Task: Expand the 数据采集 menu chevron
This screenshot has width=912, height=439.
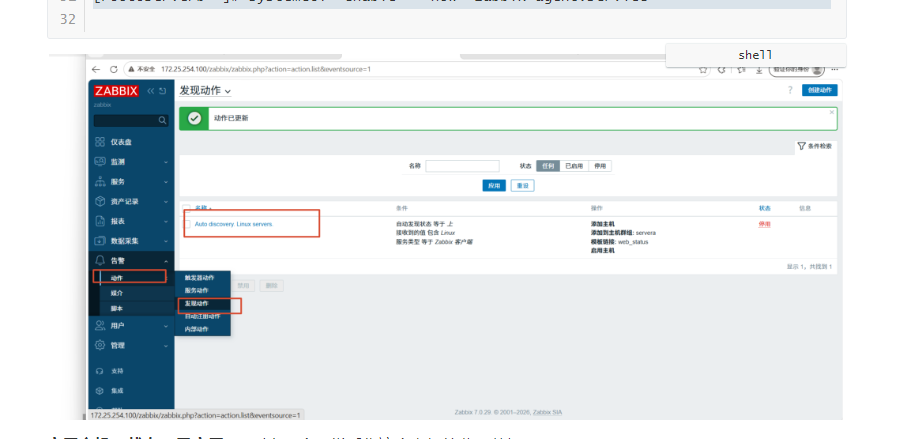Action: point(166,241)
